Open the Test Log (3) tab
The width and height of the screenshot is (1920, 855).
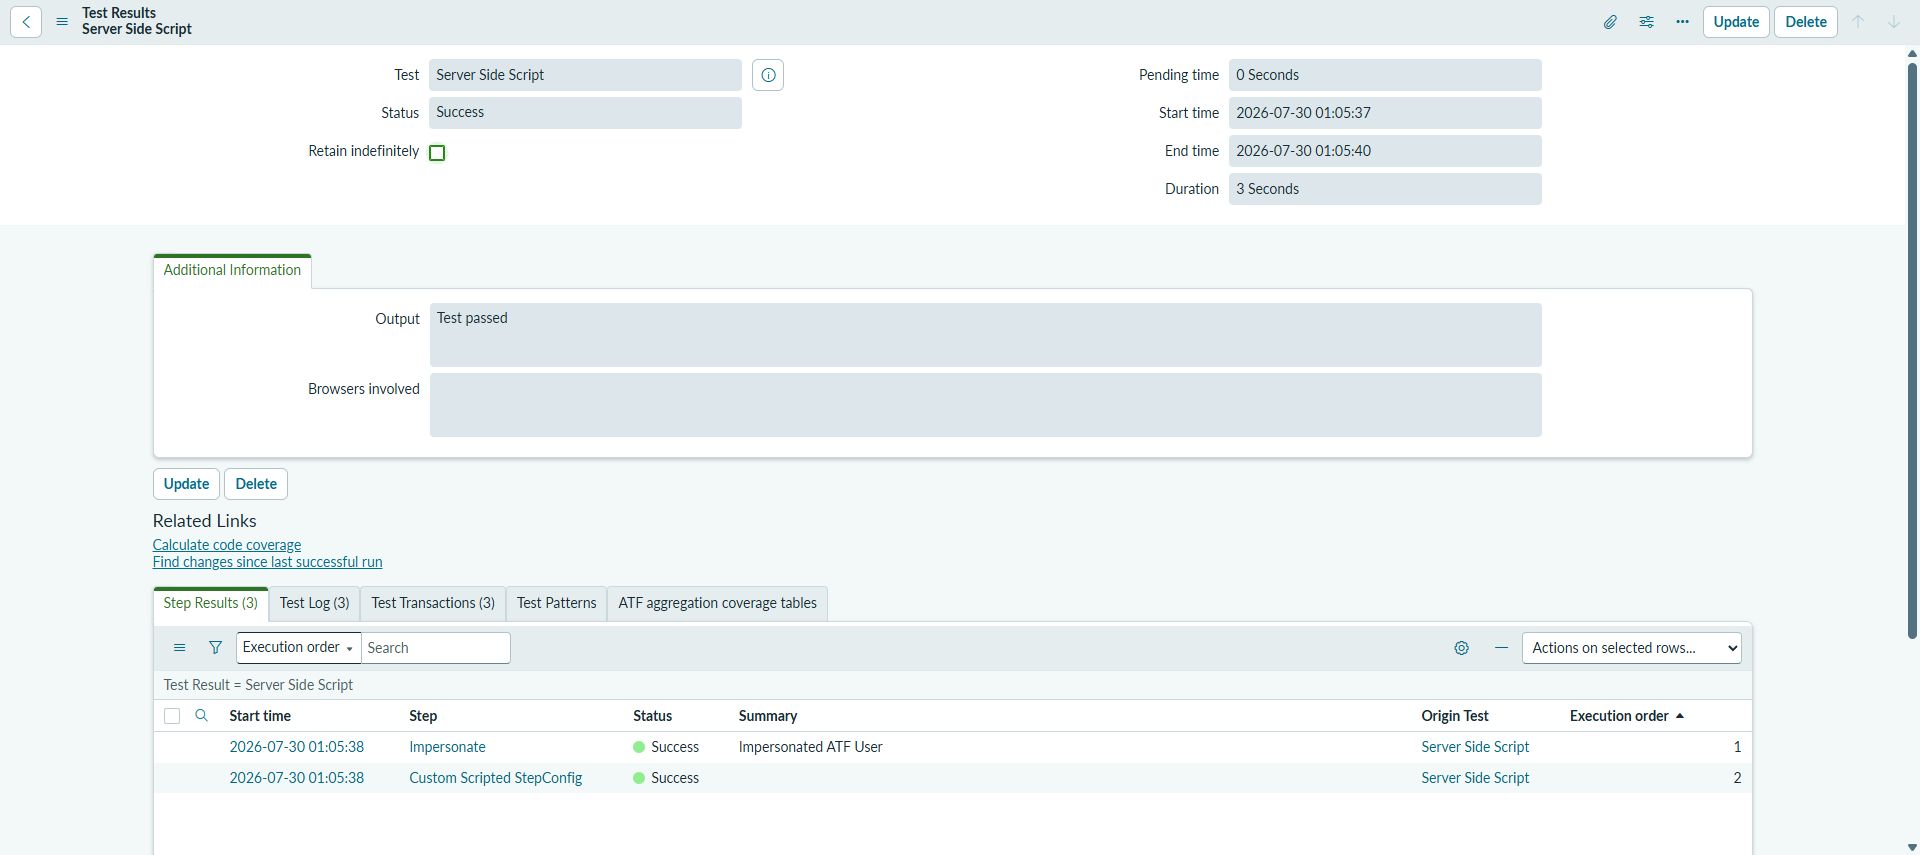314,603
